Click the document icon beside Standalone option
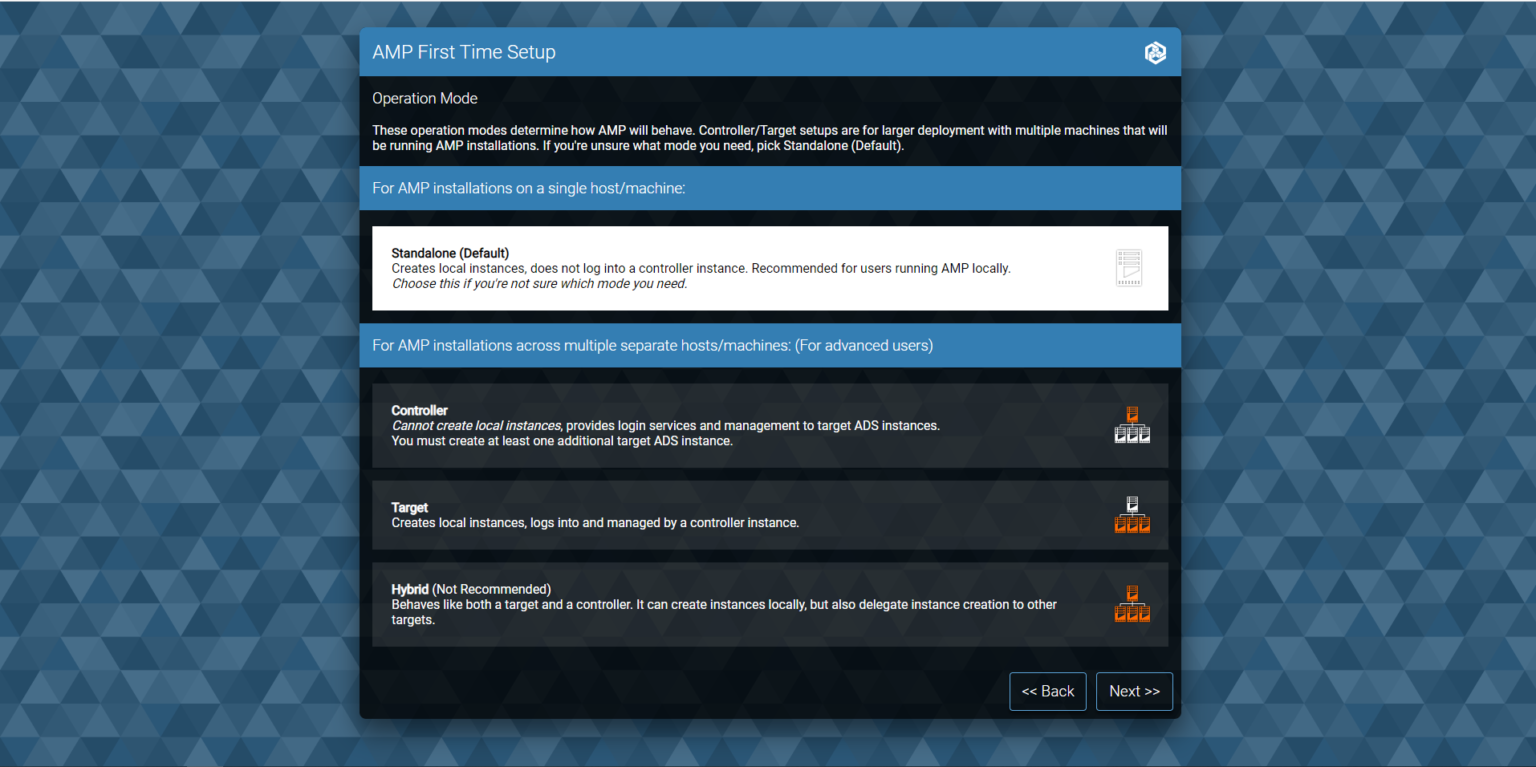This screenshot has height=767, width=1536. coord(1129,267)
